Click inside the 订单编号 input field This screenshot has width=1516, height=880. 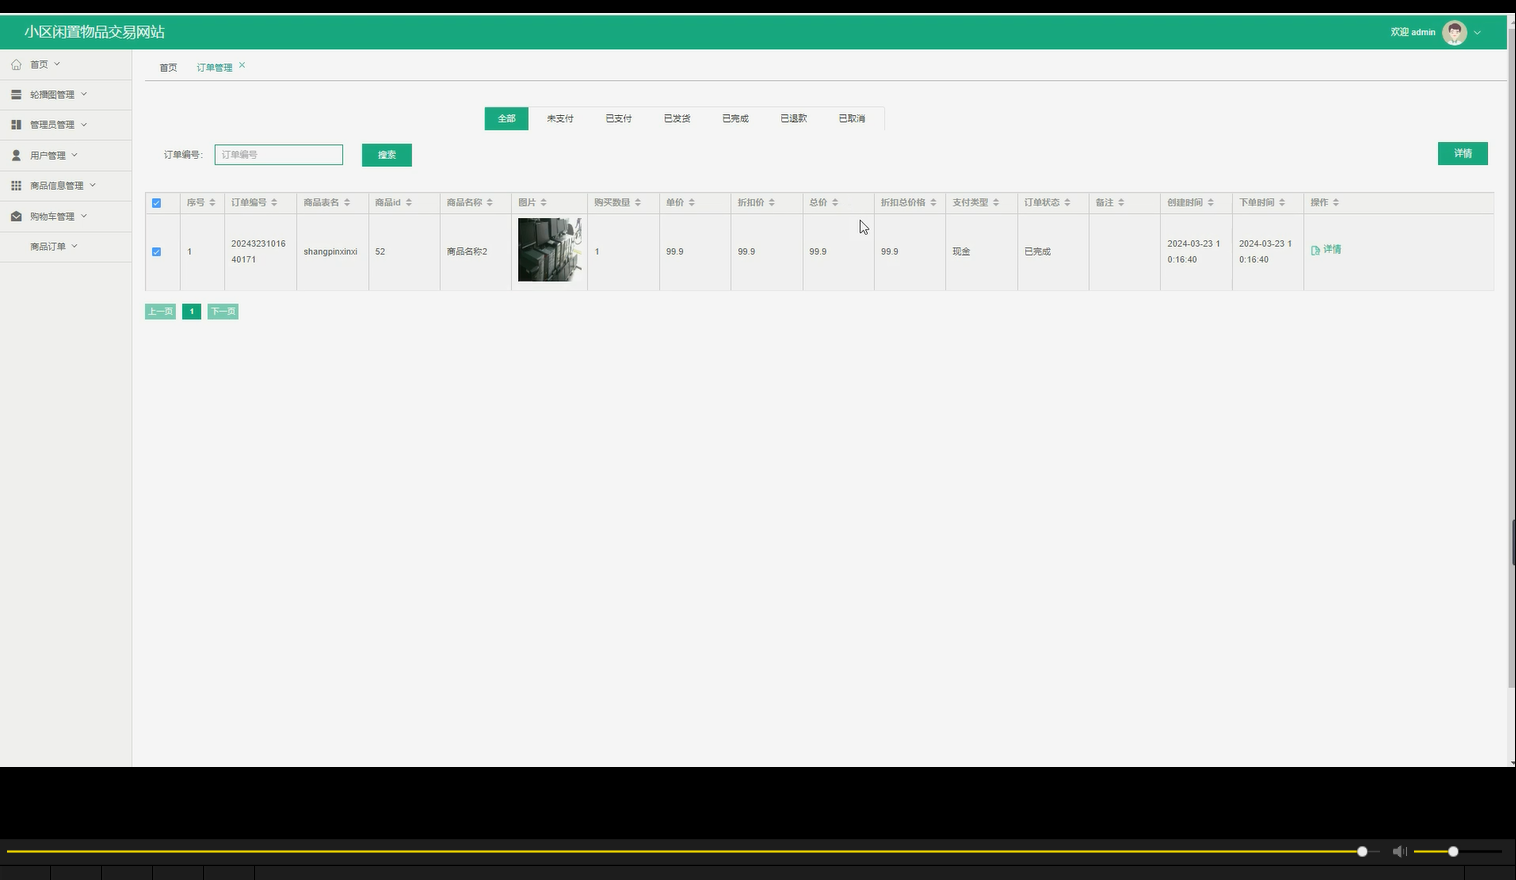(x=278, y=154)
